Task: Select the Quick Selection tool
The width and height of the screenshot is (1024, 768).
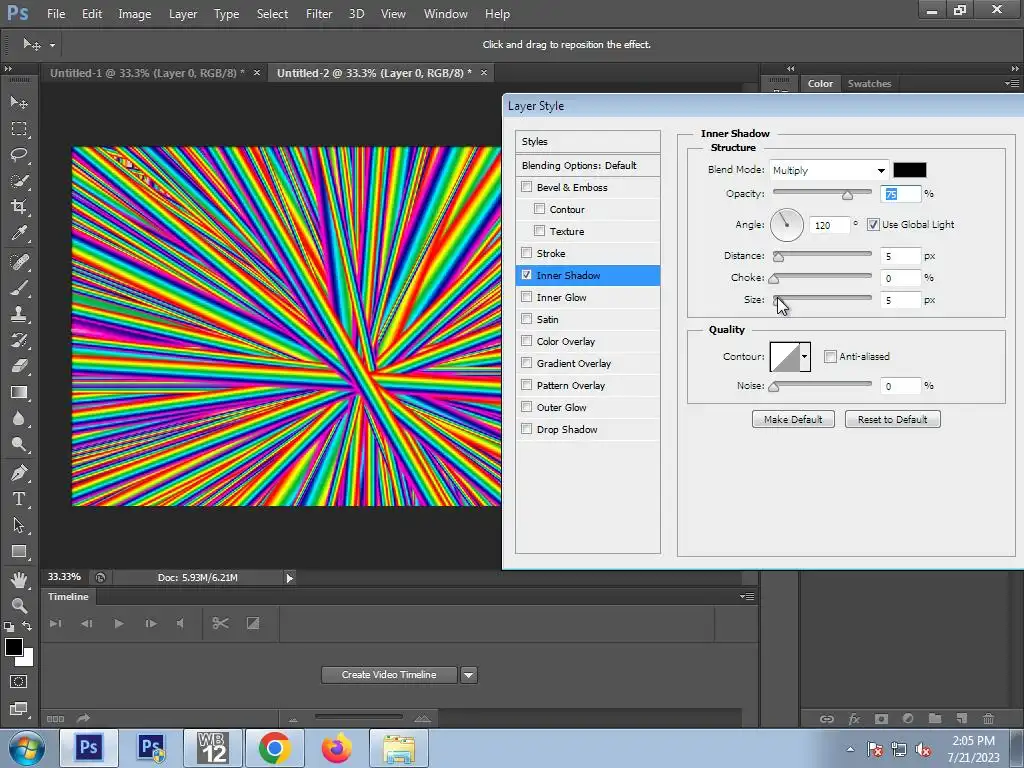Action: click(x=19, y=182)
